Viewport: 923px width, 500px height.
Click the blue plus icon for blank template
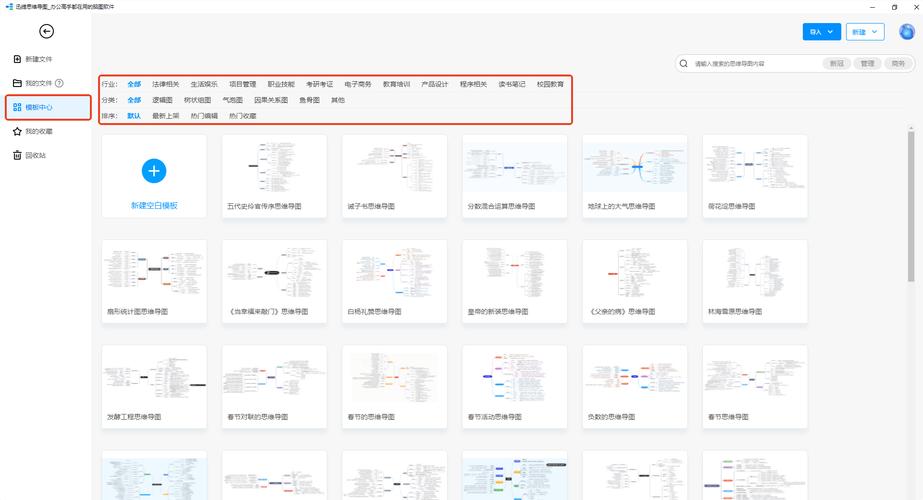154,171
